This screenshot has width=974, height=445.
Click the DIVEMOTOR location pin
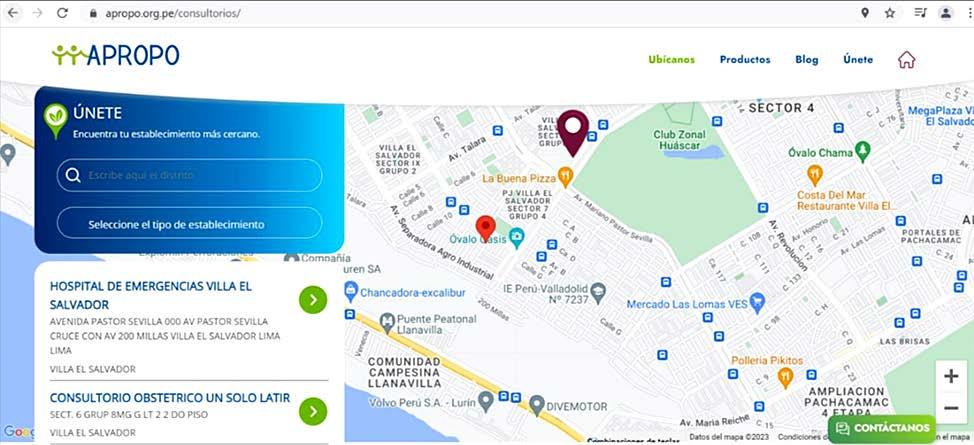click(537, 404)
